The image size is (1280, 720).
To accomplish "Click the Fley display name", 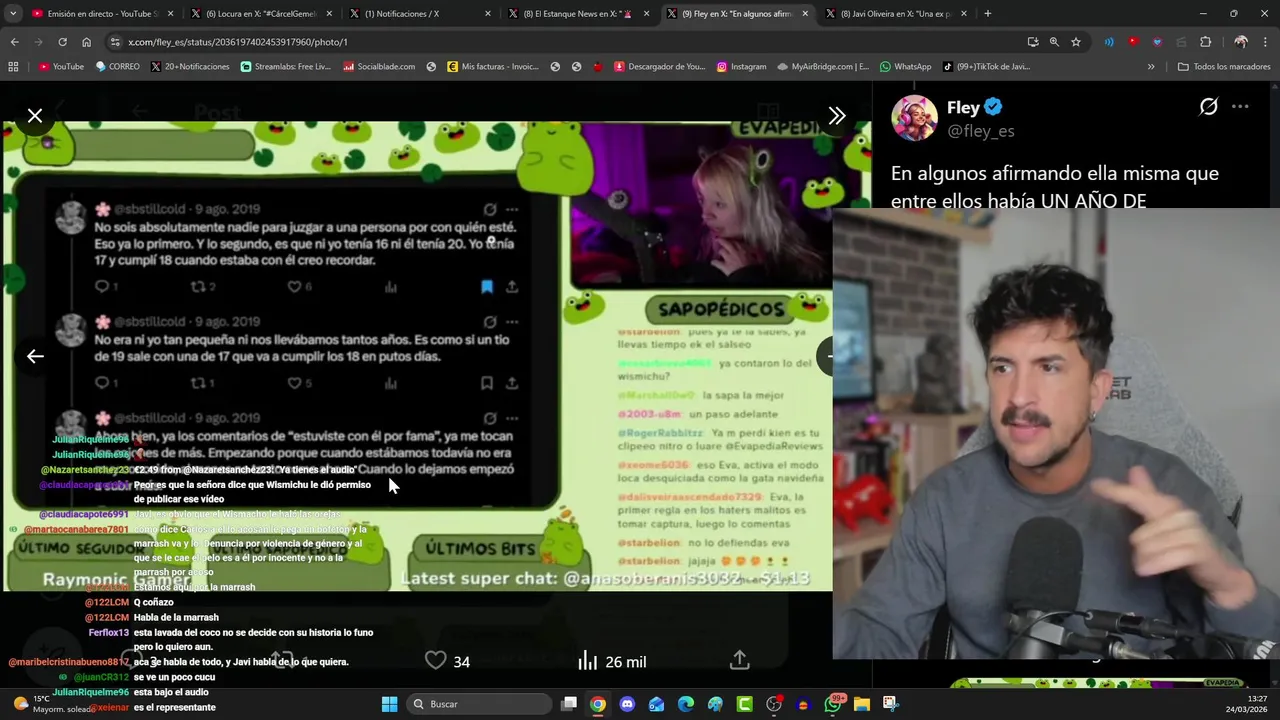I will [964, 107].
